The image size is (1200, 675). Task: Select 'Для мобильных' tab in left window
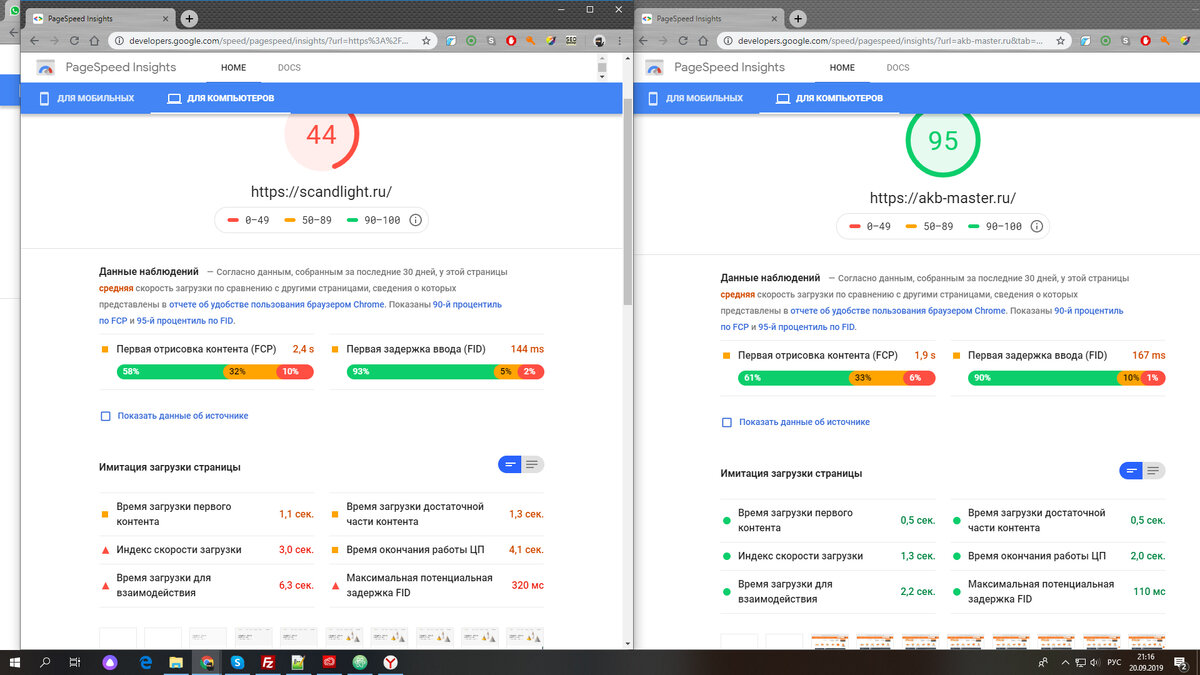click(x=86, y=98)
